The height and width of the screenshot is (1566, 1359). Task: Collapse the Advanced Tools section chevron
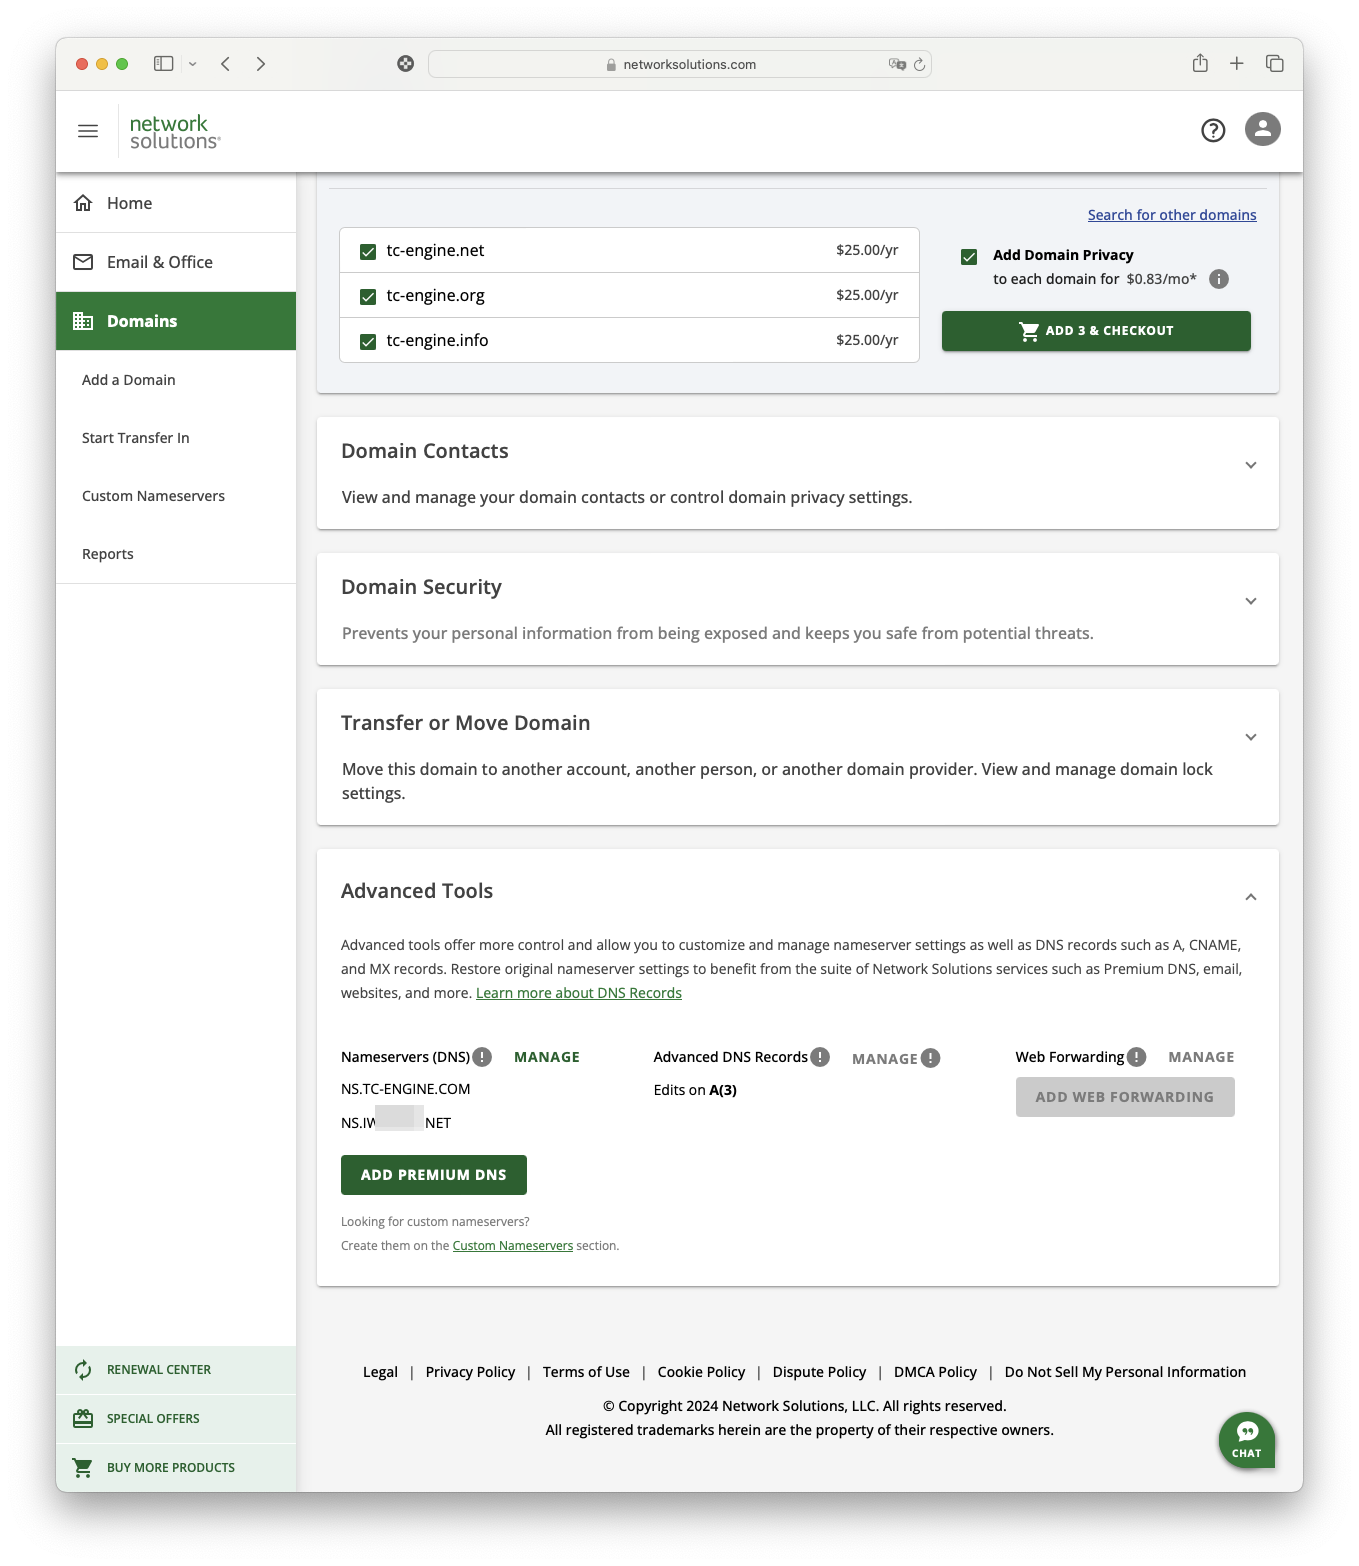(1251, 897)
